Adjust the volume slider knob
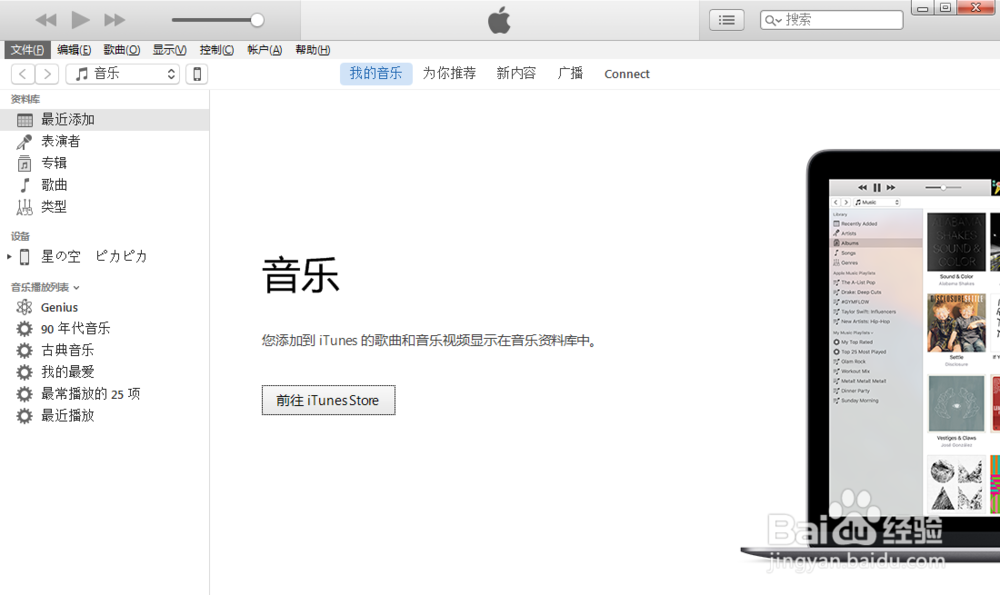This screenshot has width=1000, height=595. (x=257, y=20)
